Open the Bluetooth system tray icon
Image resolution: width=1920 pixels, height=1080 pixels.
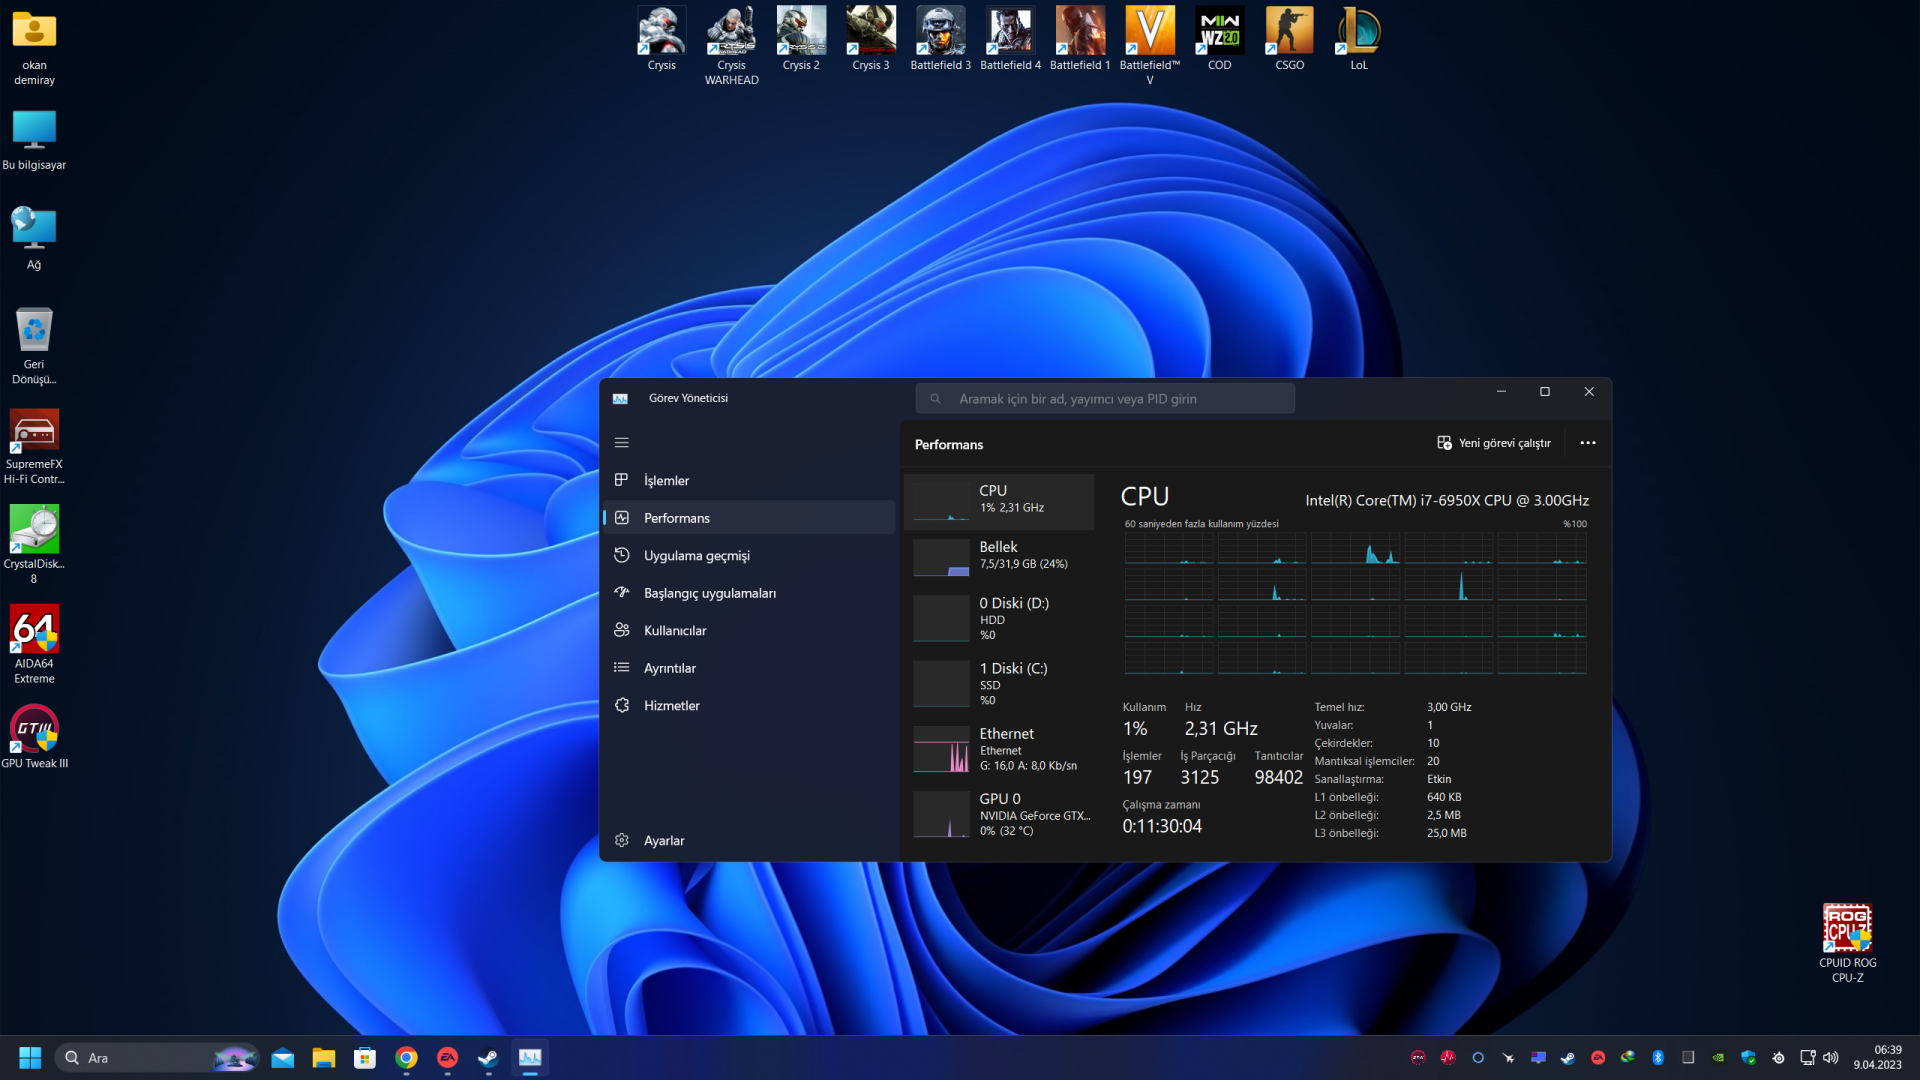[1658, 1058]
